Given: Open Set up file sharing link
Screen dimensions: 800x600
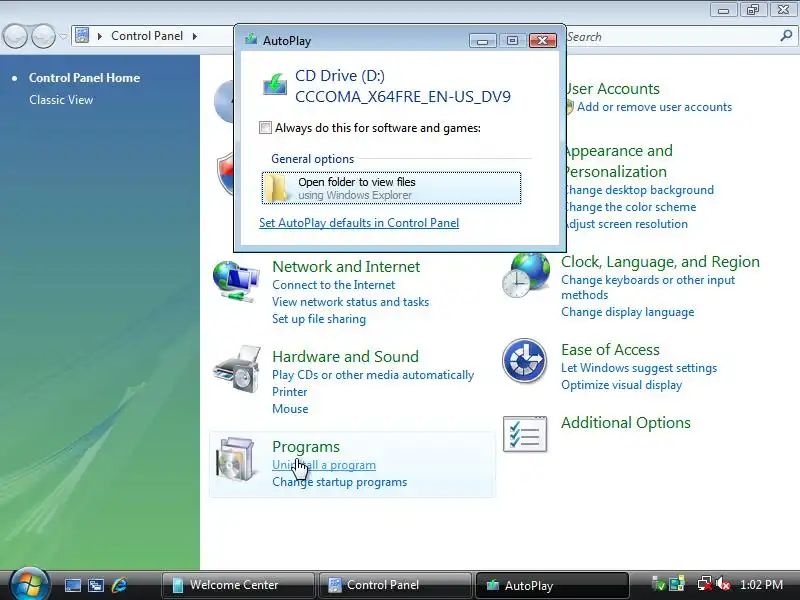Looking at the screenshot, I should (x=319, y=319).
